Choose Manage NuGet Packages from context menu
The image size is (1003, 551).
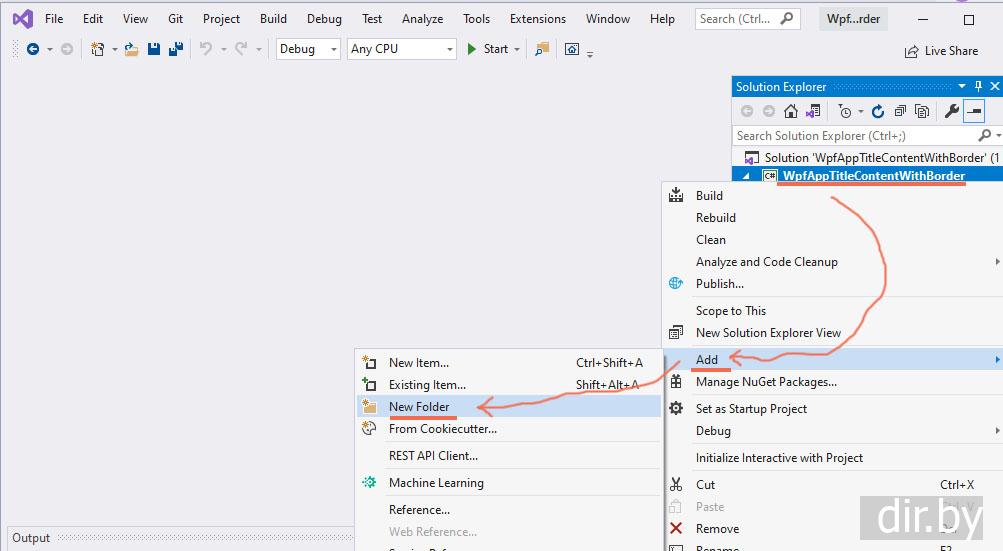(766, 382)
